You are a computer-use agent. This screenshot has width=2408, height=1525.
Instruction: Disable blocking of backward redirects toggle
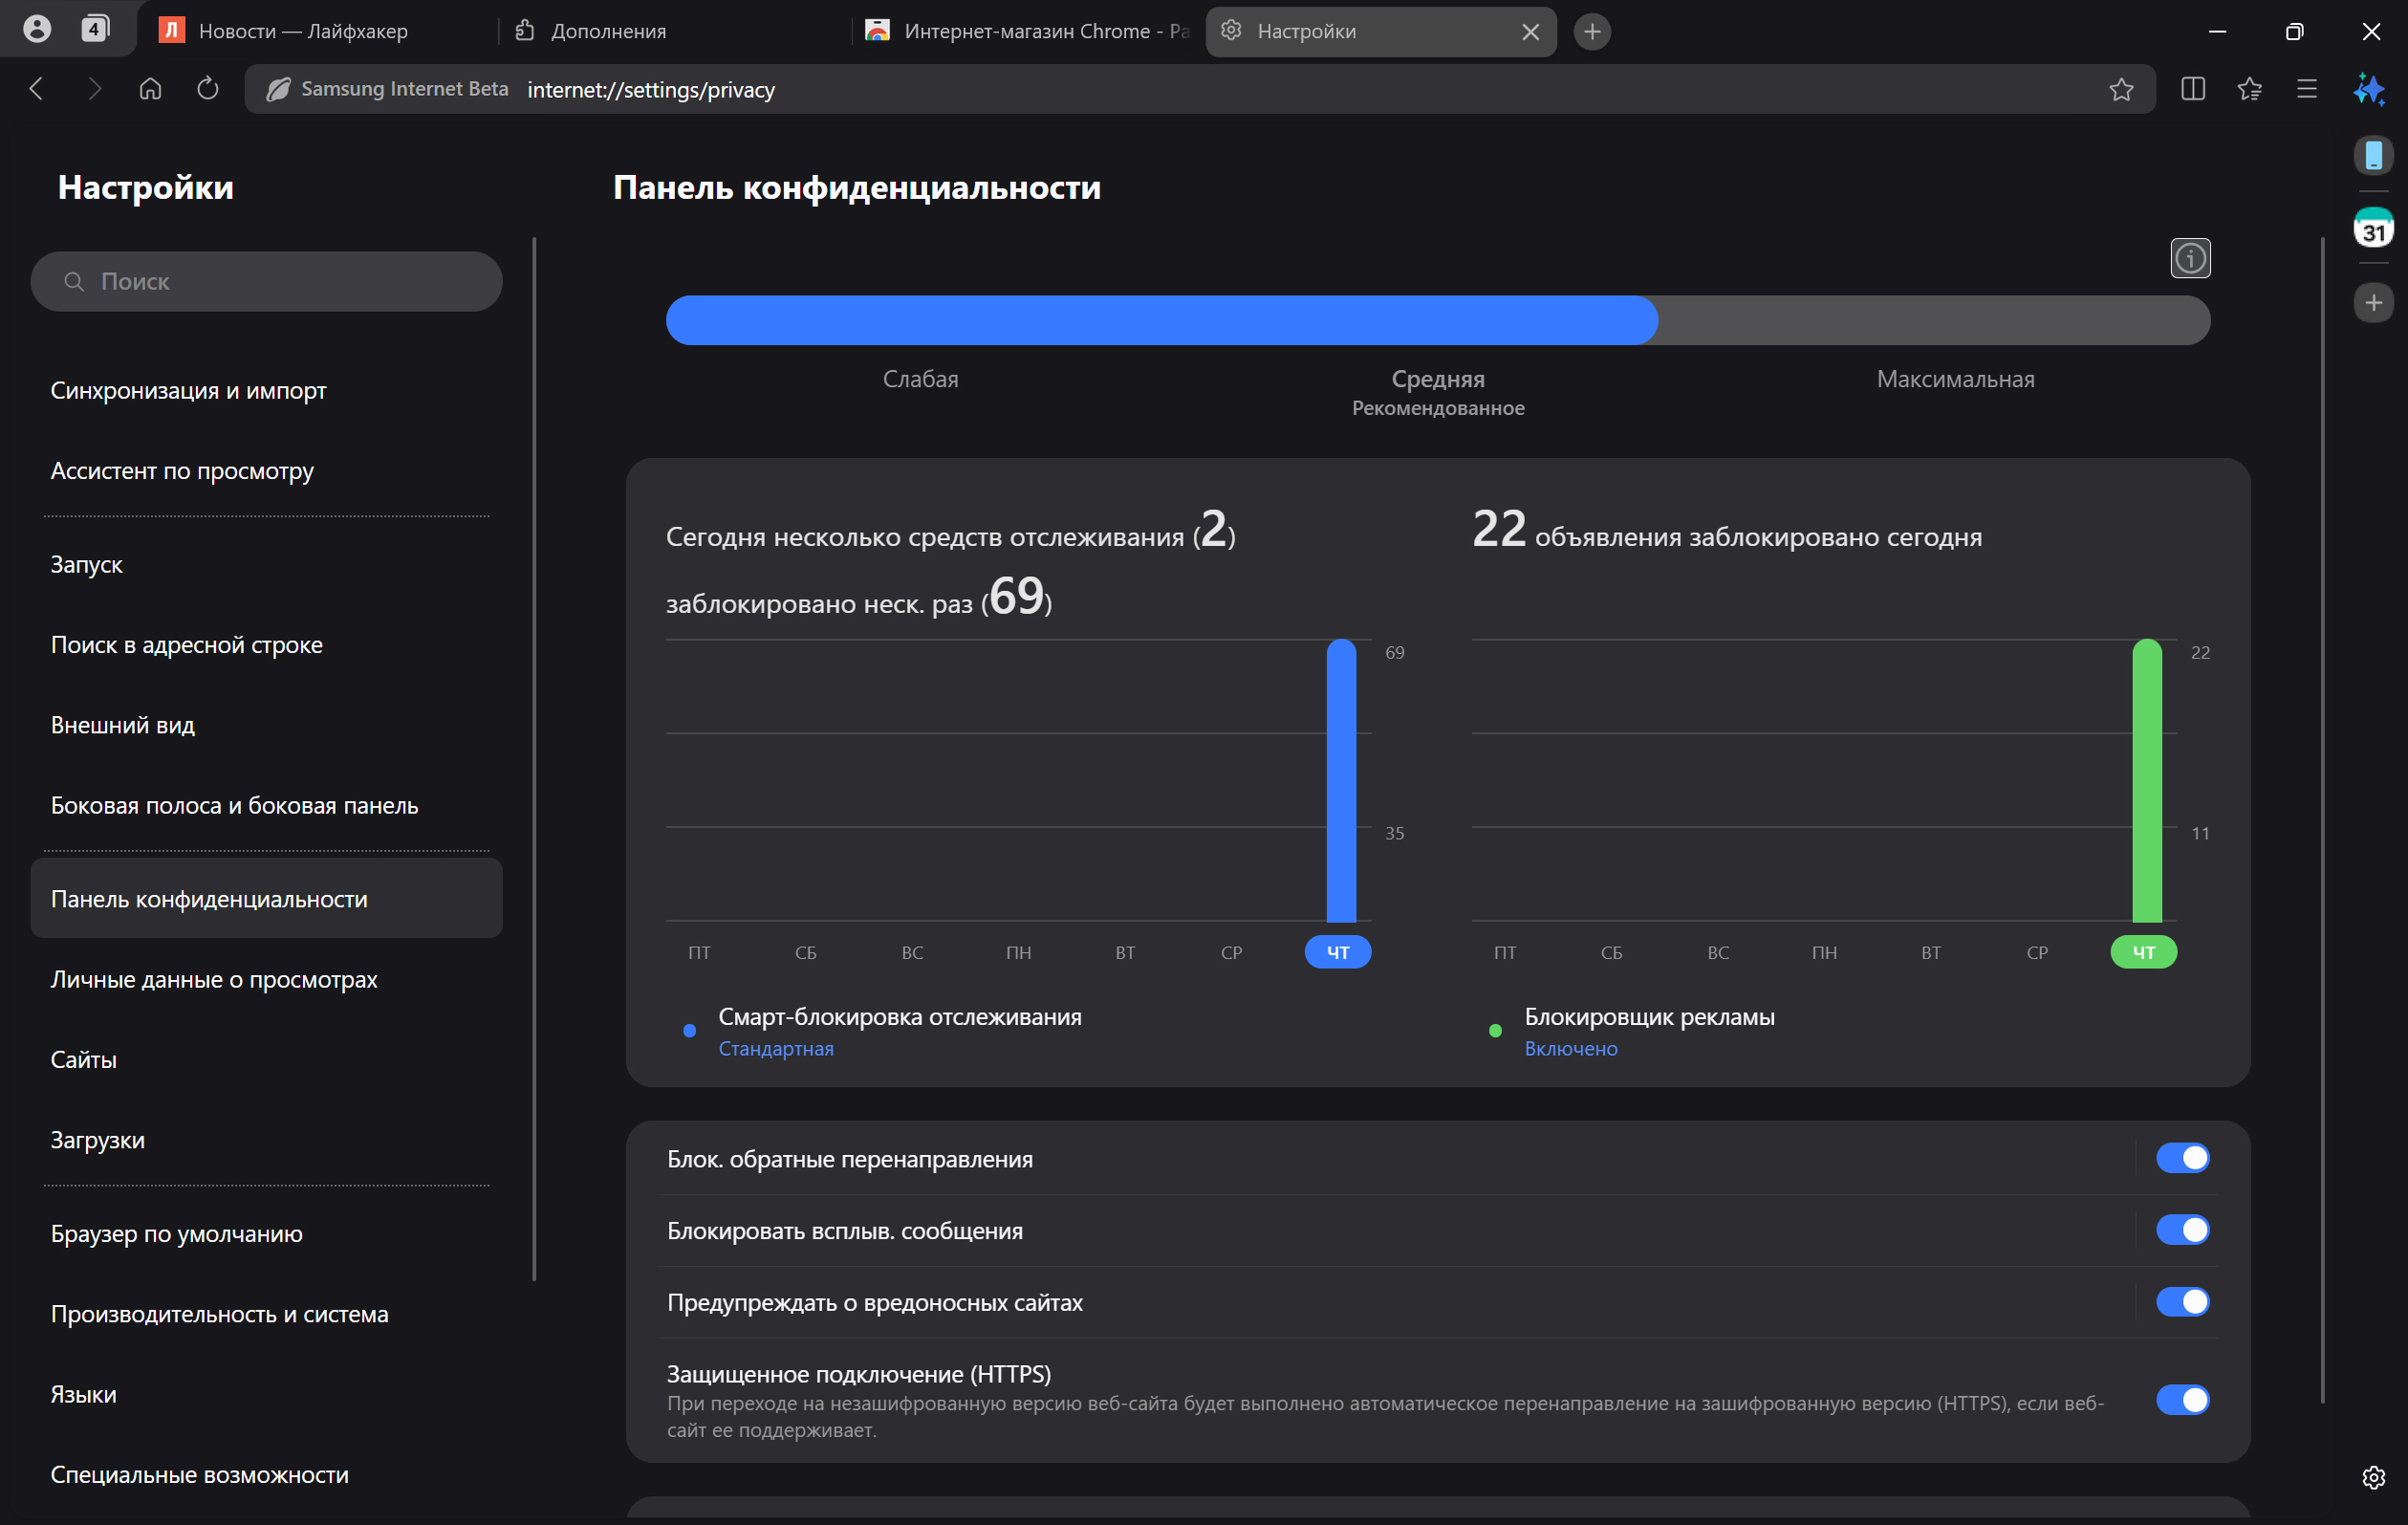(2182, 1158)
